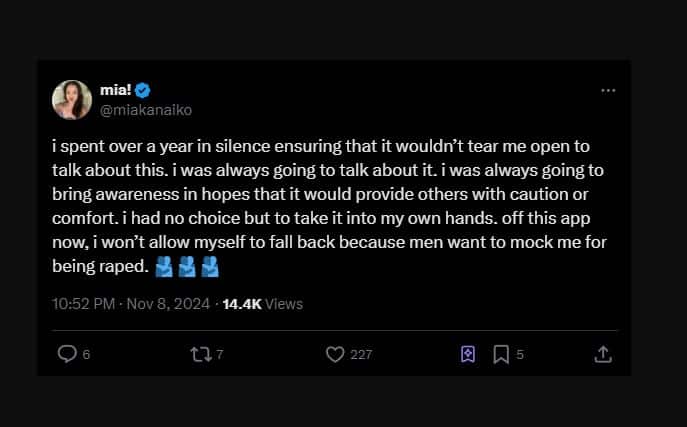Image resolution: width=687 pixels, height=427 pixels.
Task: Open the display name "mia!"
Action: [116, 89]
